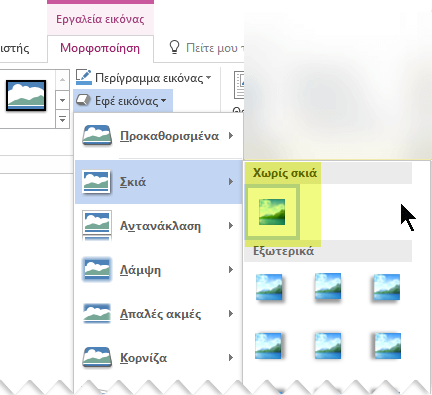
Task: Open the Κορνίζα submenu
Action: coord(158,358)
